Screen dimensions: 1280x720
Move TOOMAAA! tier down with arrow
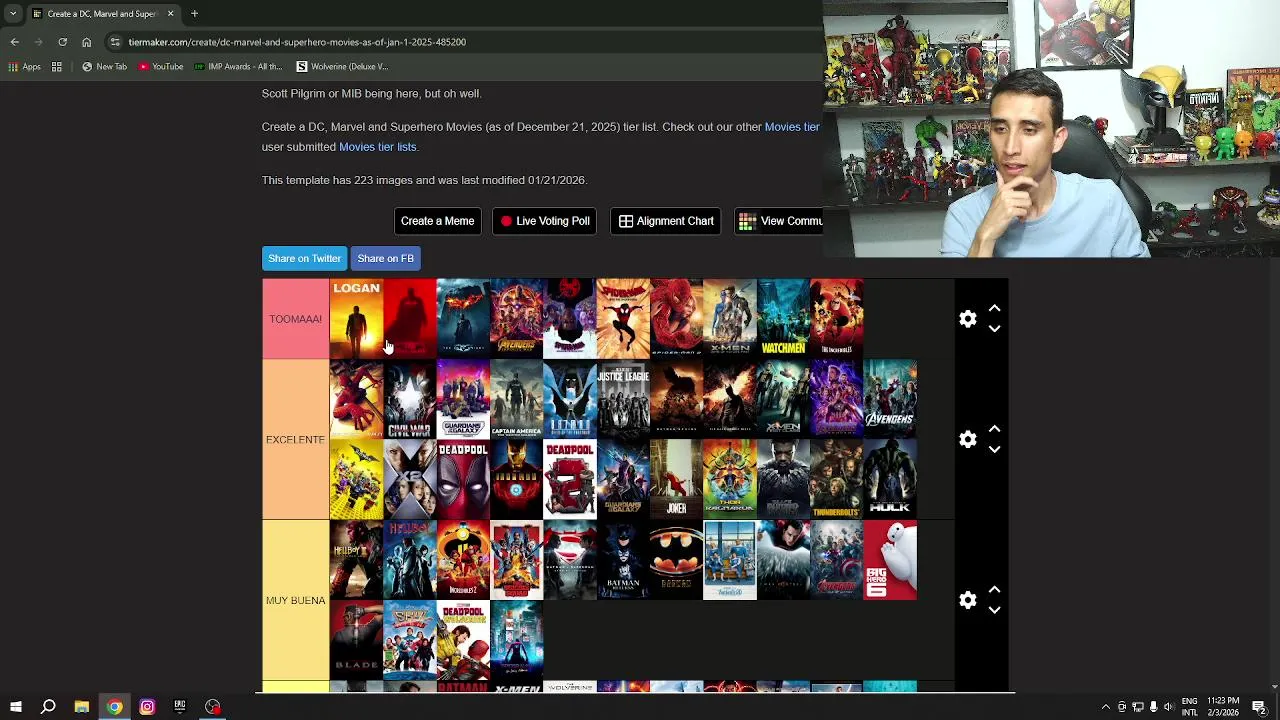click(994, 329)
